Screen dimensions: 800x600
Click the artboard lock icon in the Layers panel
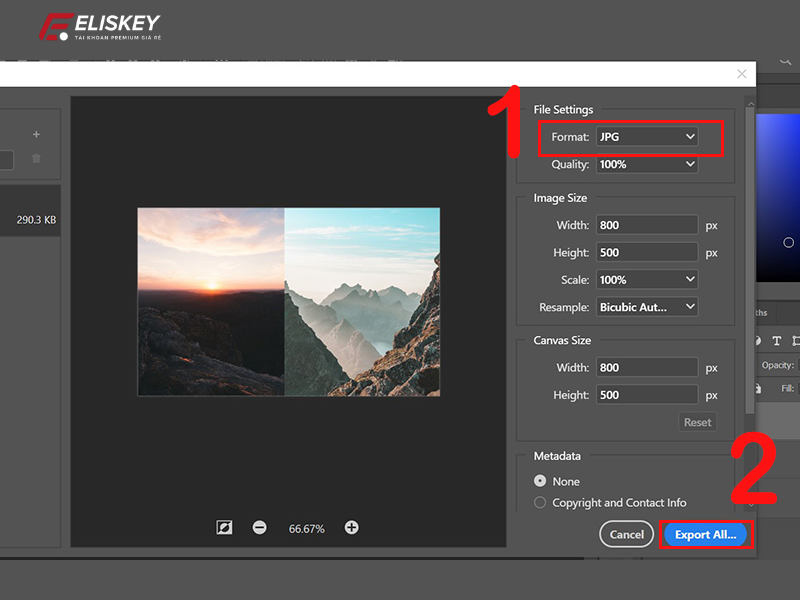pyautogui.click(x=796, y=341)
